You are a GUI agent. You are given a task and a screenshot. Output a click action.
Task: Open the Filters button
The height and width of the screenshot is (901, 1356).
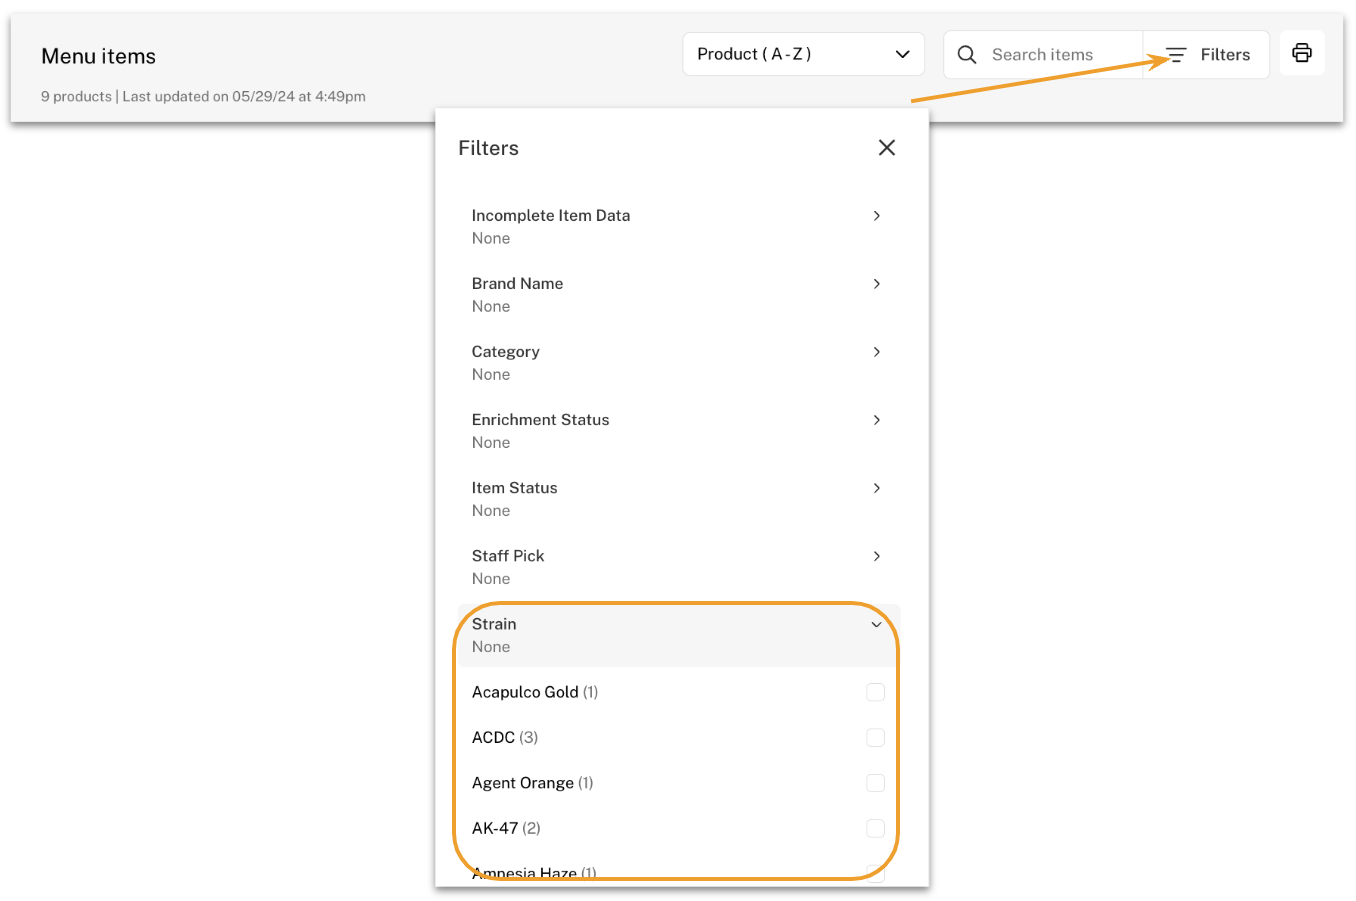[1207, 55]
